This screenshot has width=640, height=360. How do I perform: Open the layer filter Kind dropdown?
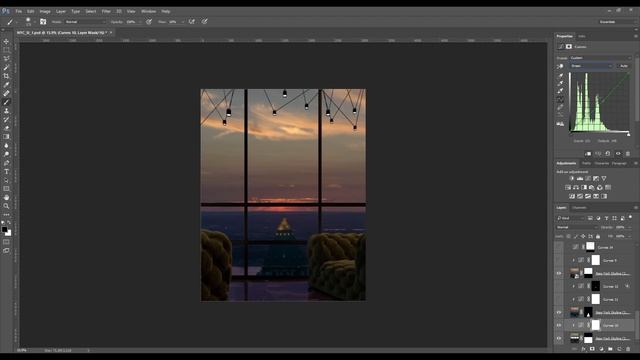(x=571, y=218)
